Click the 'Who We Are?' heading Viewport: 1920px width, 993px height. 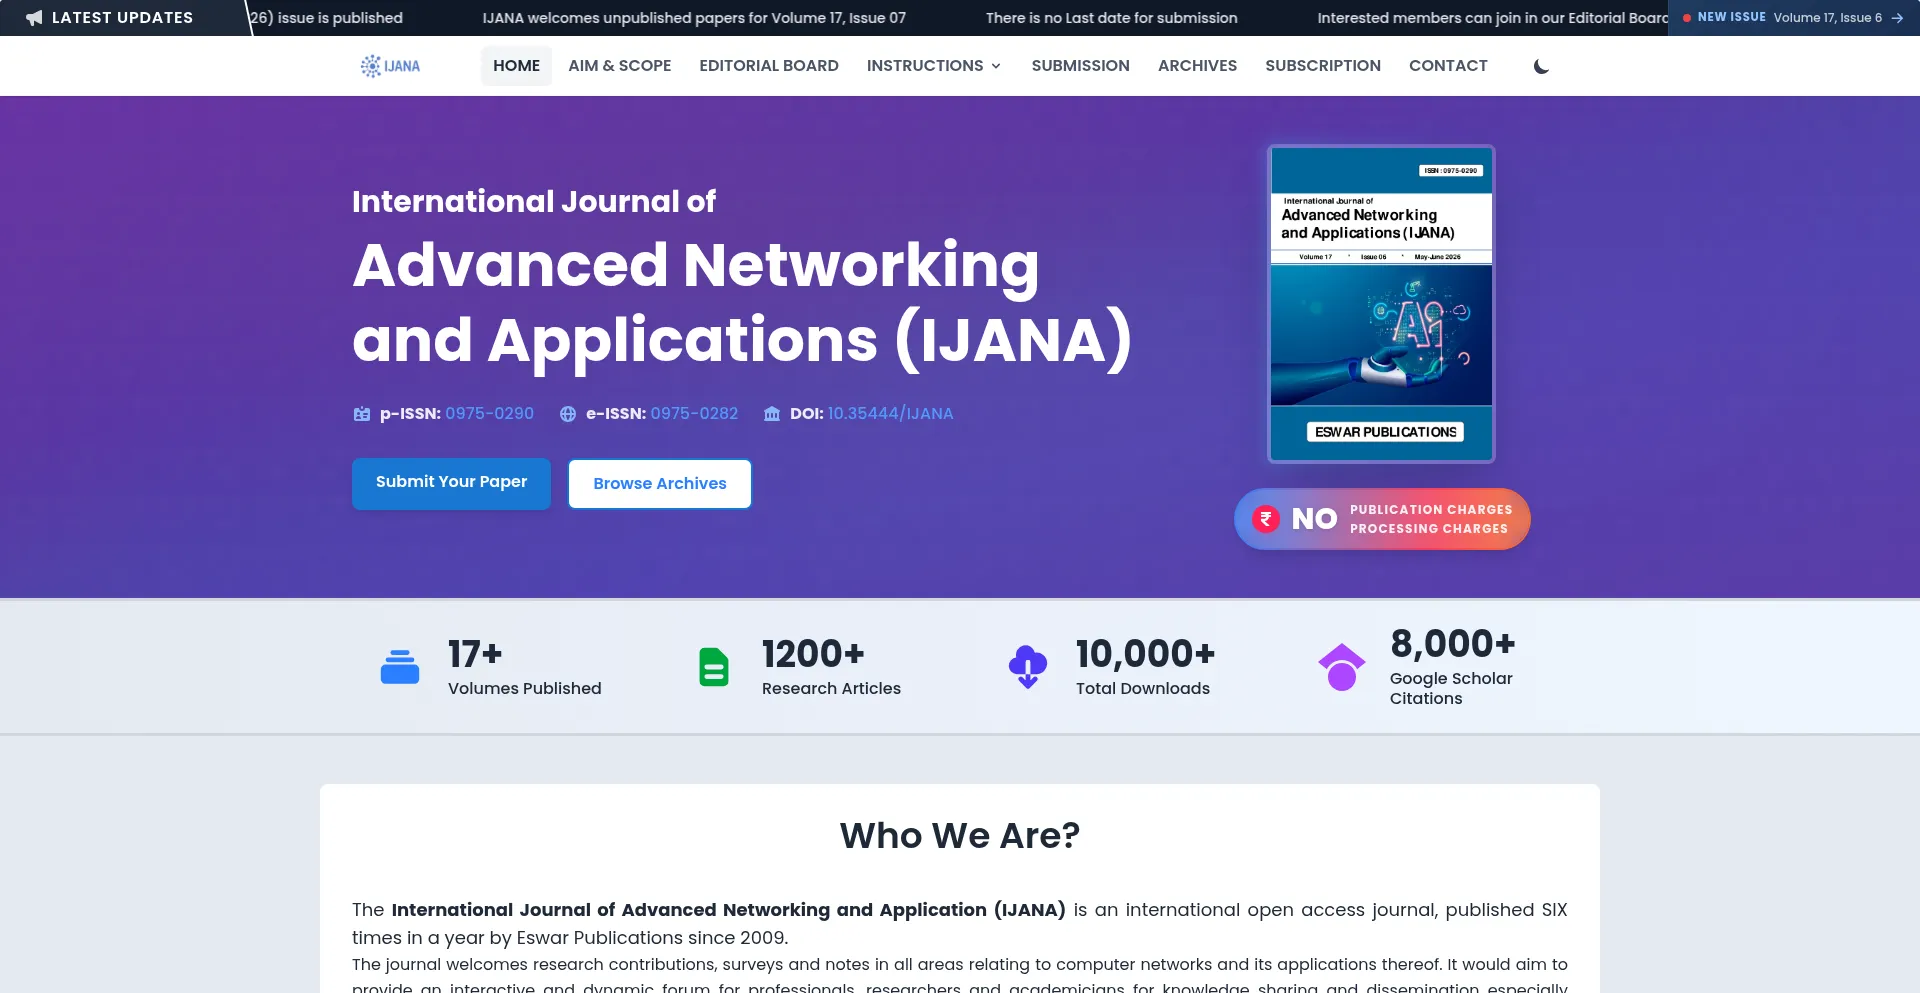point(960,835)
